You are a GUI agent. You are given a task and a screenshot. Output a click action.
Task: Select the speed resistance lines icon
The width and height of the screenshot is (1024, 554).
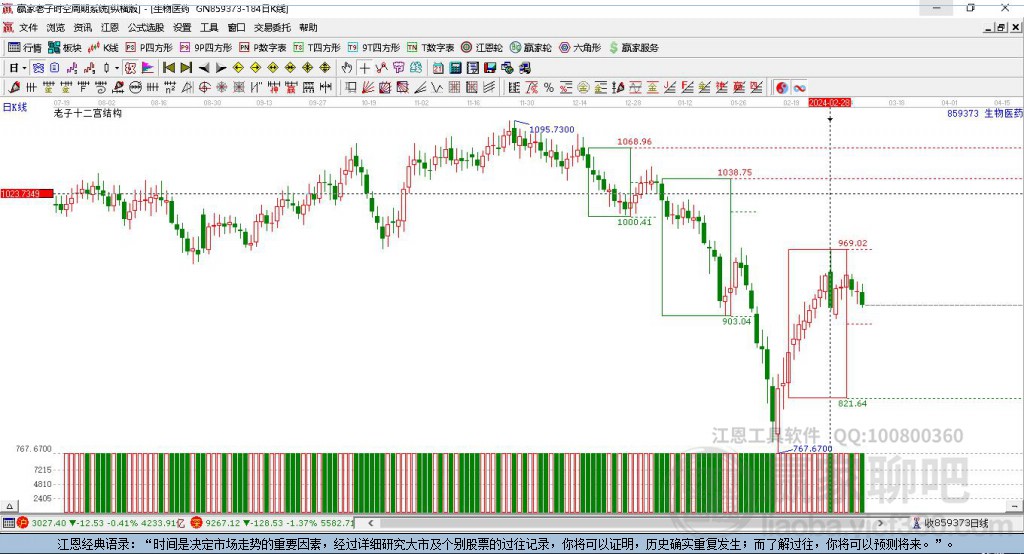pos(421,88)
